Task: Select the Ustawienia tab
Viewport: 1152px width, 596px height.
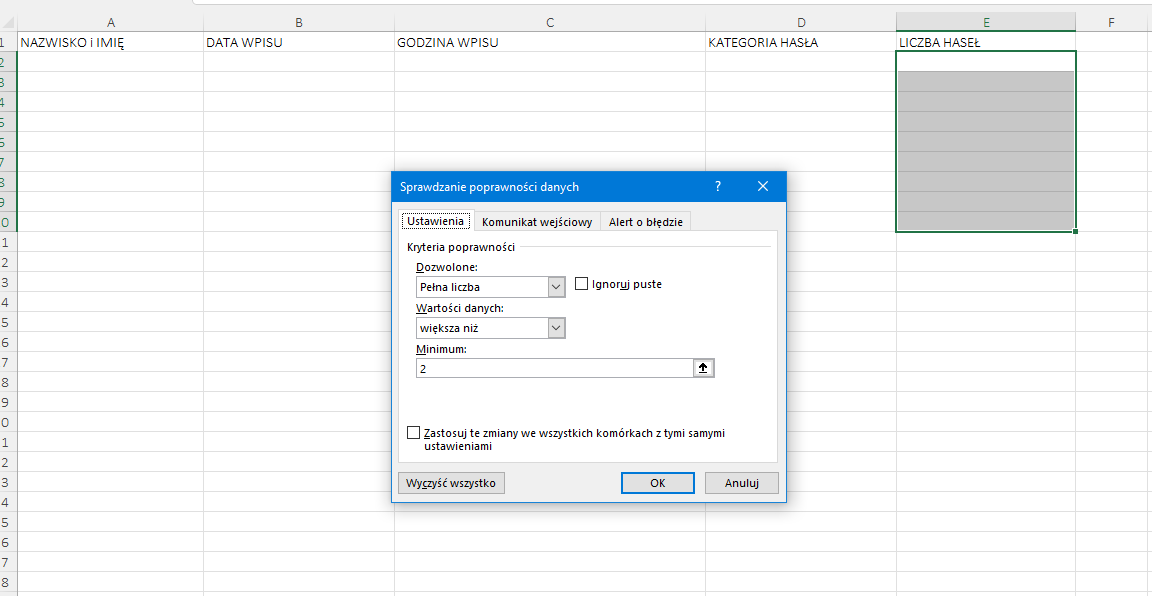Action: click(x=435, y=221)
